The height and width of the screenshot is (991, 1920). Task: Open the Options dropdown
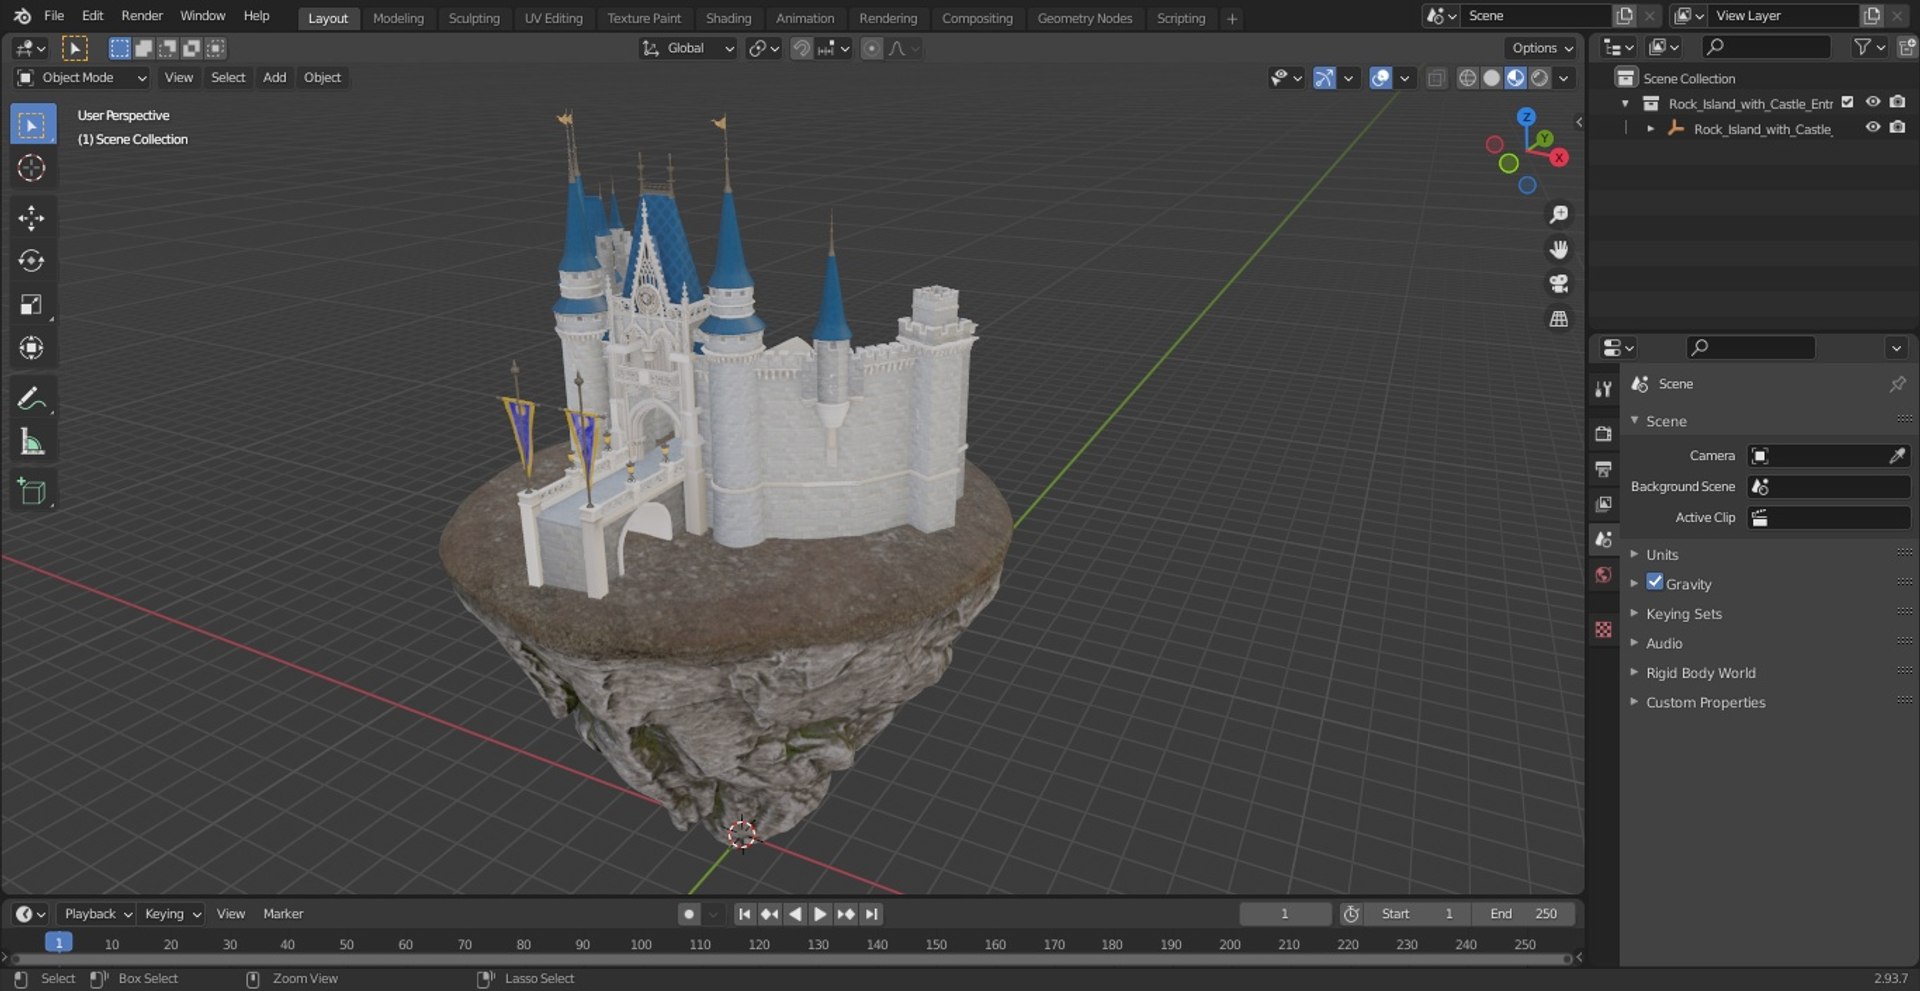[x=1542, y=48]
